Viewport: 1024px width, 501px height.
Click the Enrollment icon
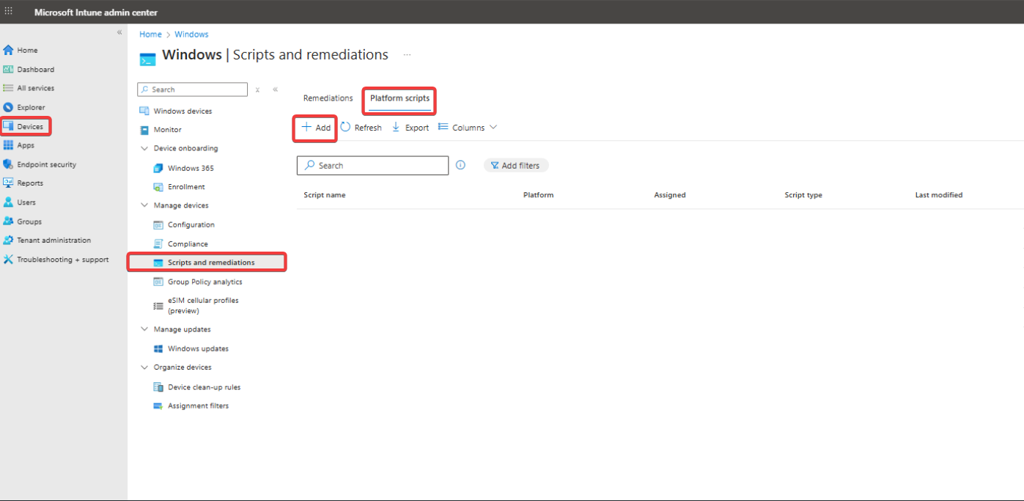(157, 187)
